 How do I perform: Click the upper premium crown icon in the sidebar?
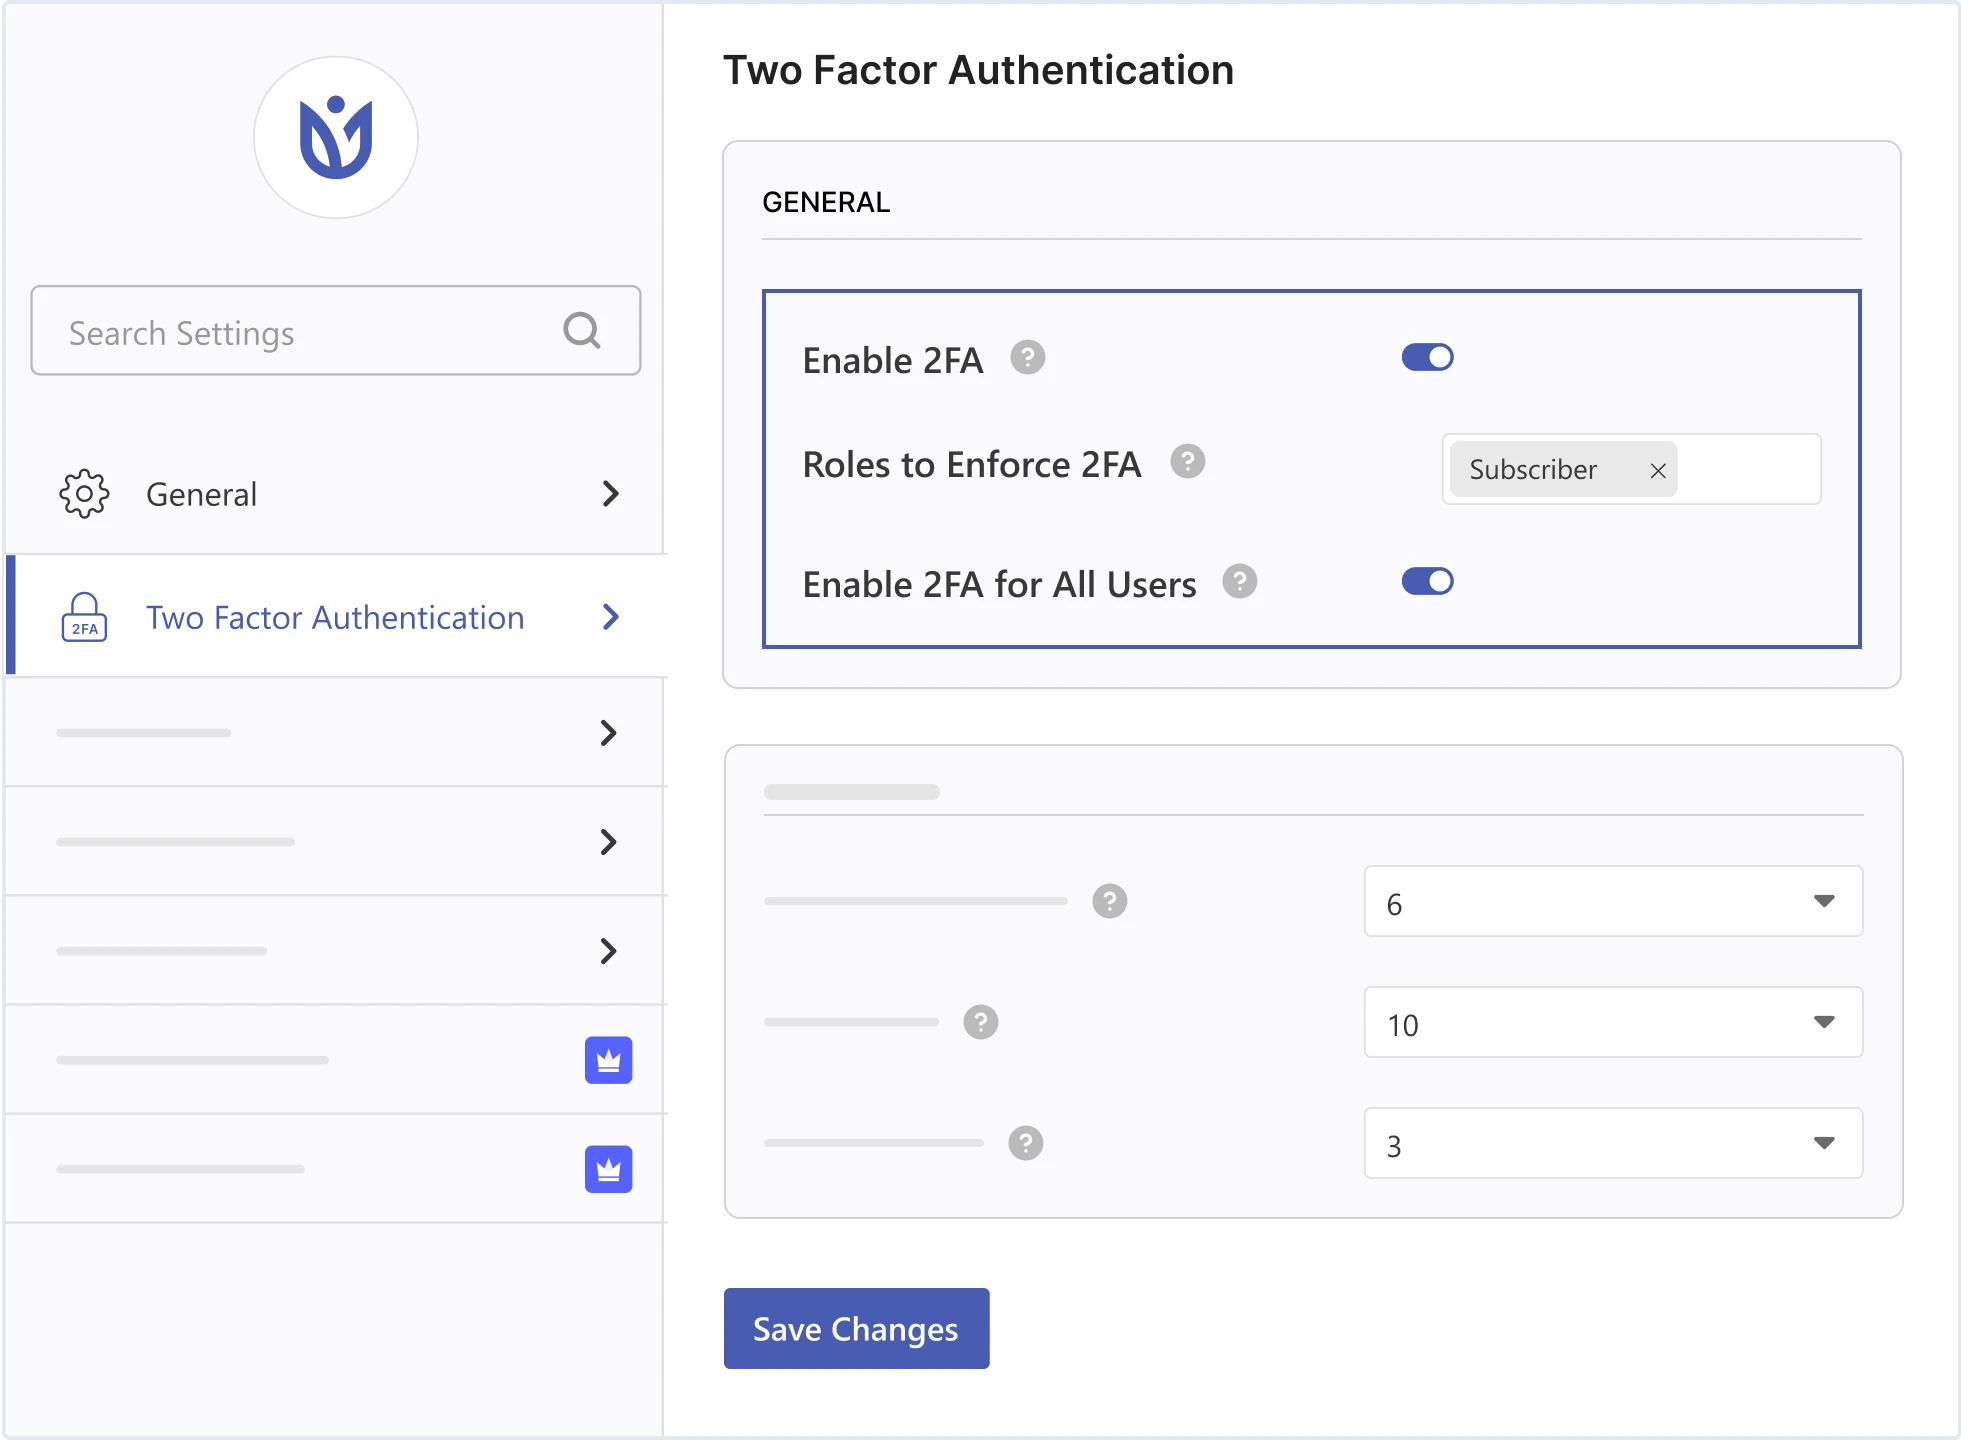click(608, 1060)
